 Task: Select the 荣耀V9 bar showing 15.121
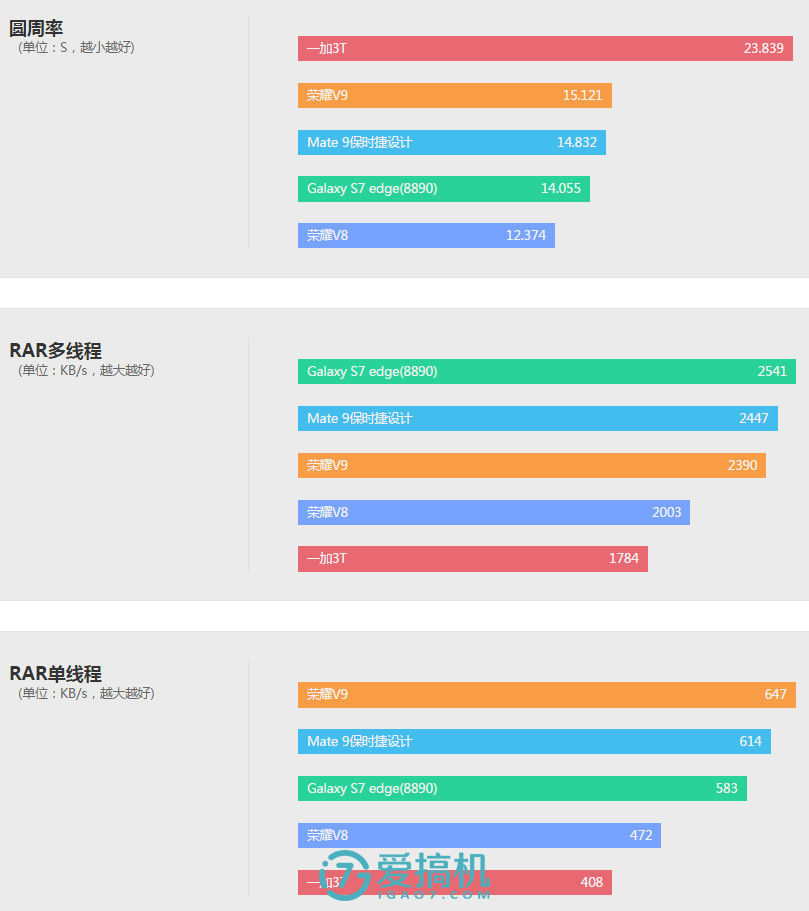[454, 95]
